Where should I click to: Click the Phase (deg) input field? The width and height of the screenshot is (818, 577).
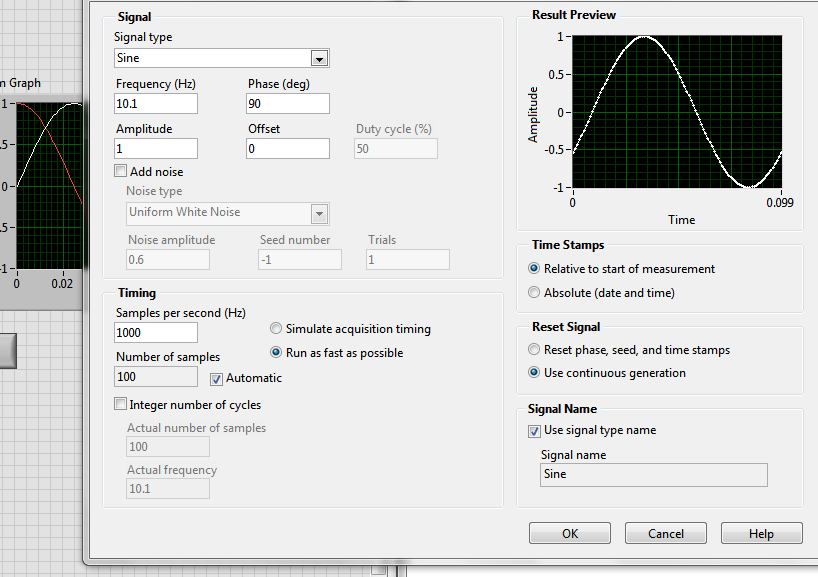pyautogui.click(x=288, y=103)
